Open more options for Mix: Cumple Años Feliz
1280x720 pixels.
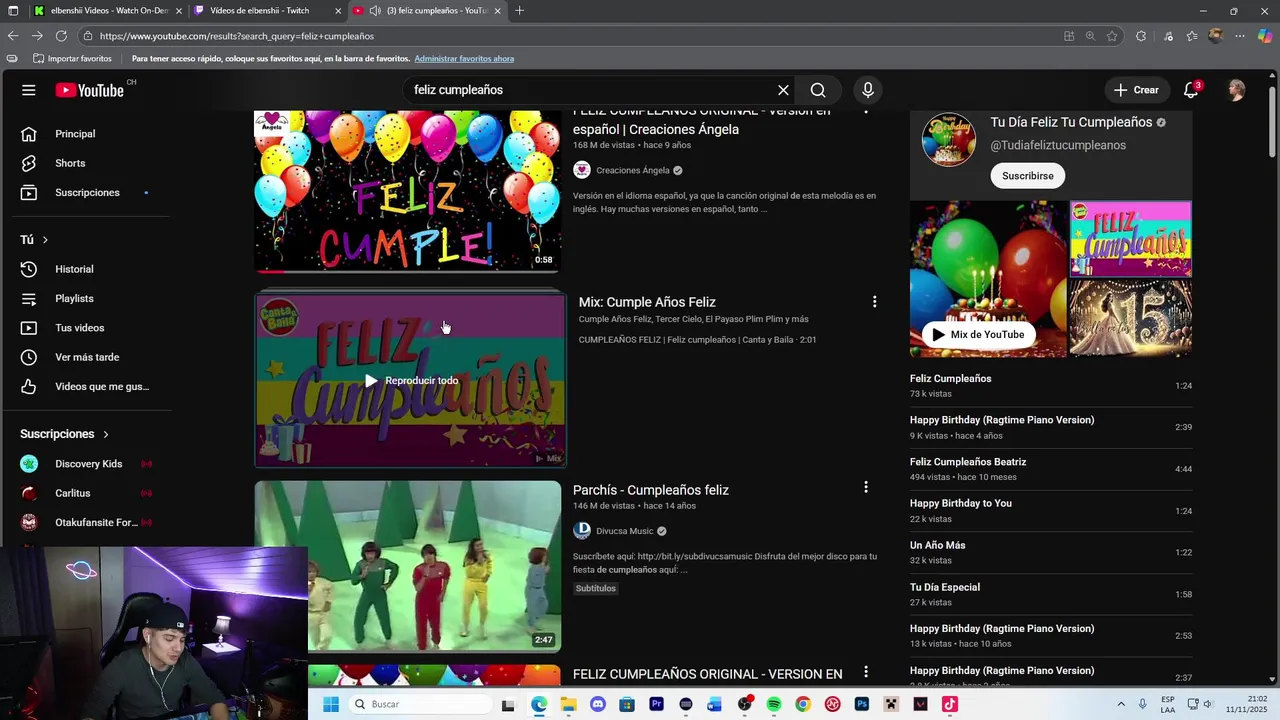[874, 302]
